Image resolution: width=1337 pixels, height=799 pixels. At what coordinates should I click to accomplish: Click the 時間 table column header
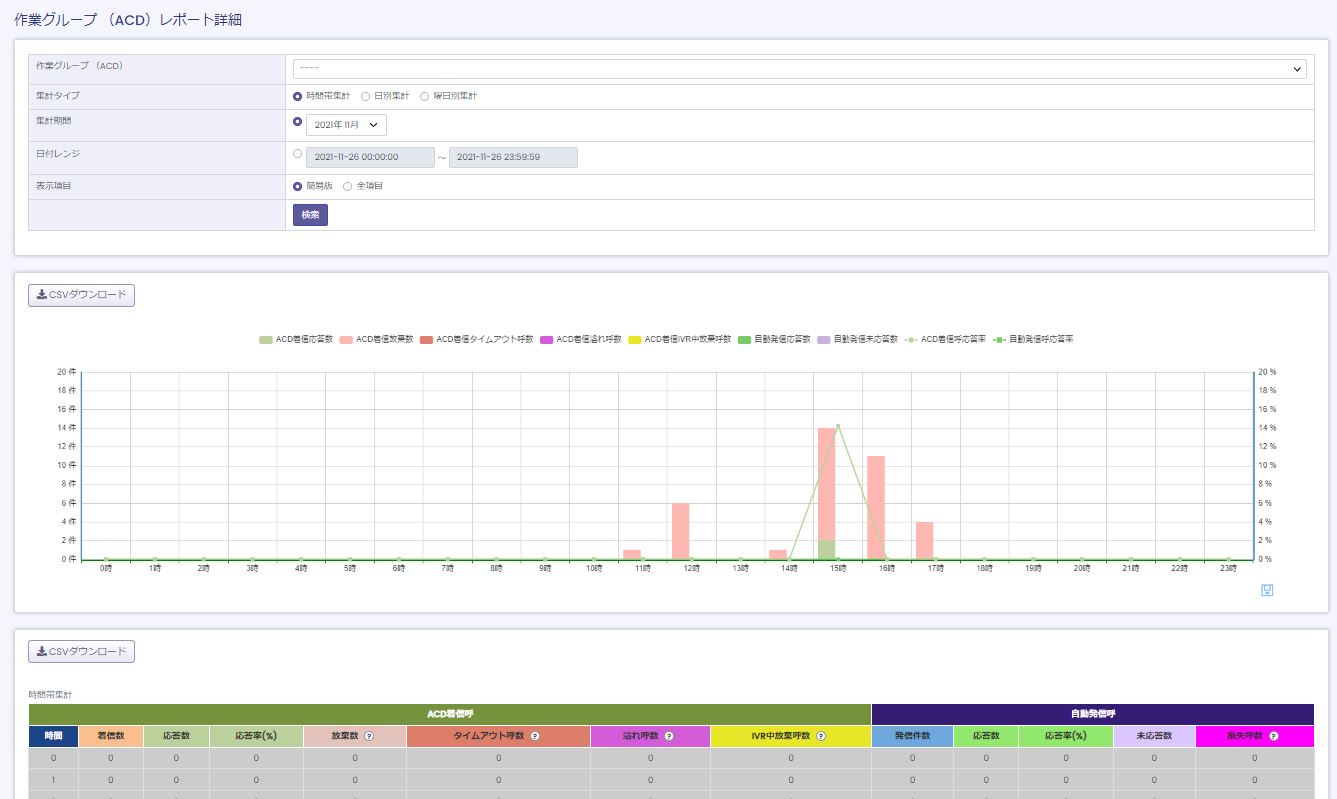[53, 736]
